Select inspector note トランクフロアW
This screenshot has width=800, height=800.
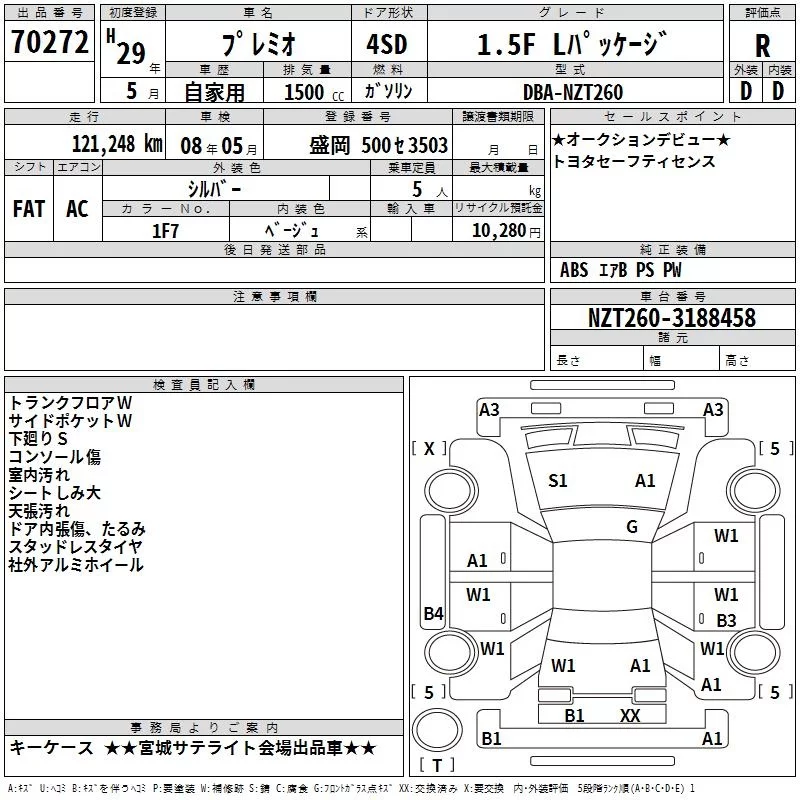[71, 403]
